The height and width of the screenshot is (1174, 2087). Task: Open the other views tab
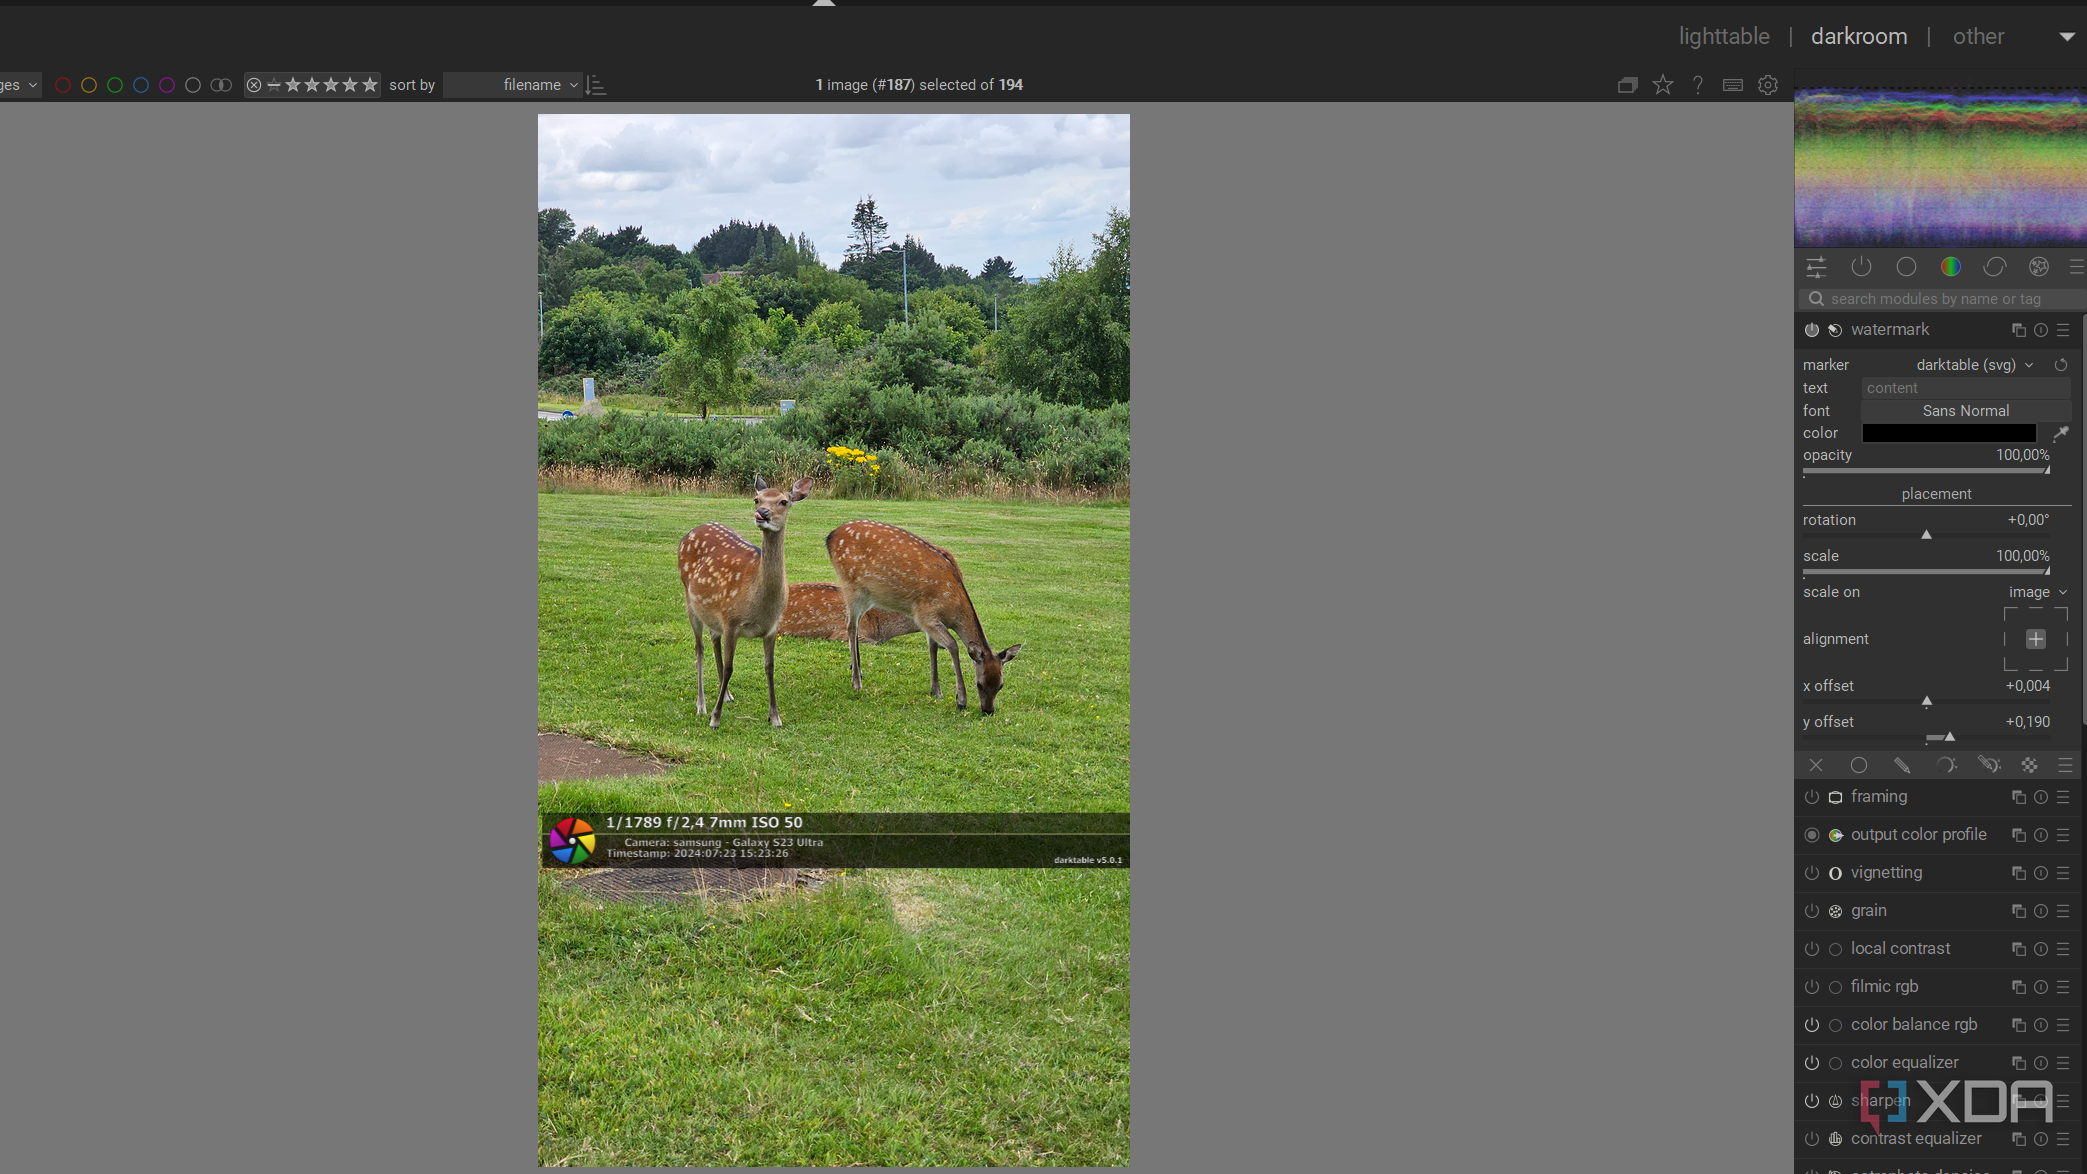pos(1978,36)
